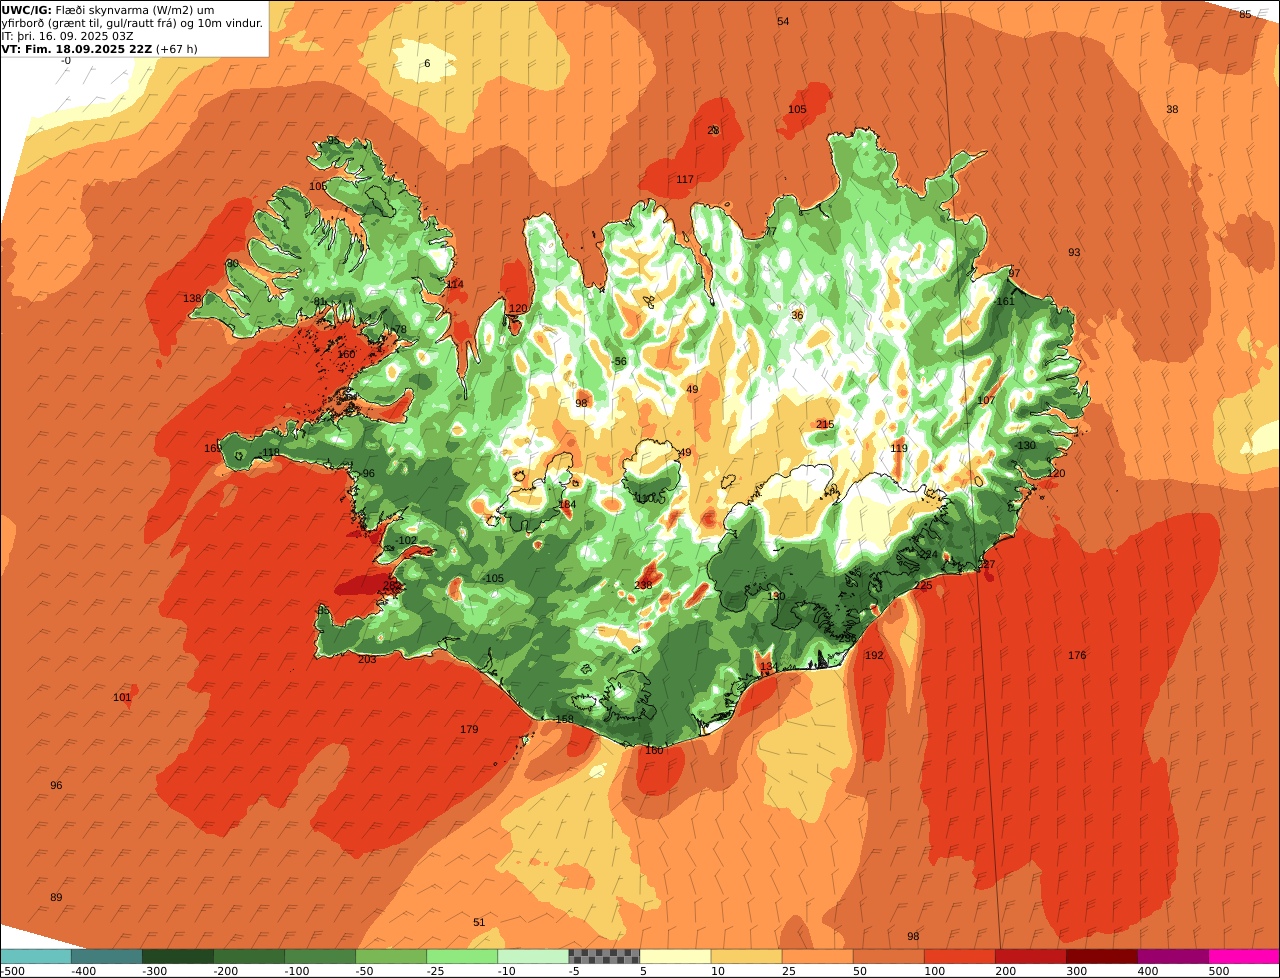The width and height of the screenshot is (1280, 978).
Task: Click the pale green swatch between -10 and -5
Action: 532,956
